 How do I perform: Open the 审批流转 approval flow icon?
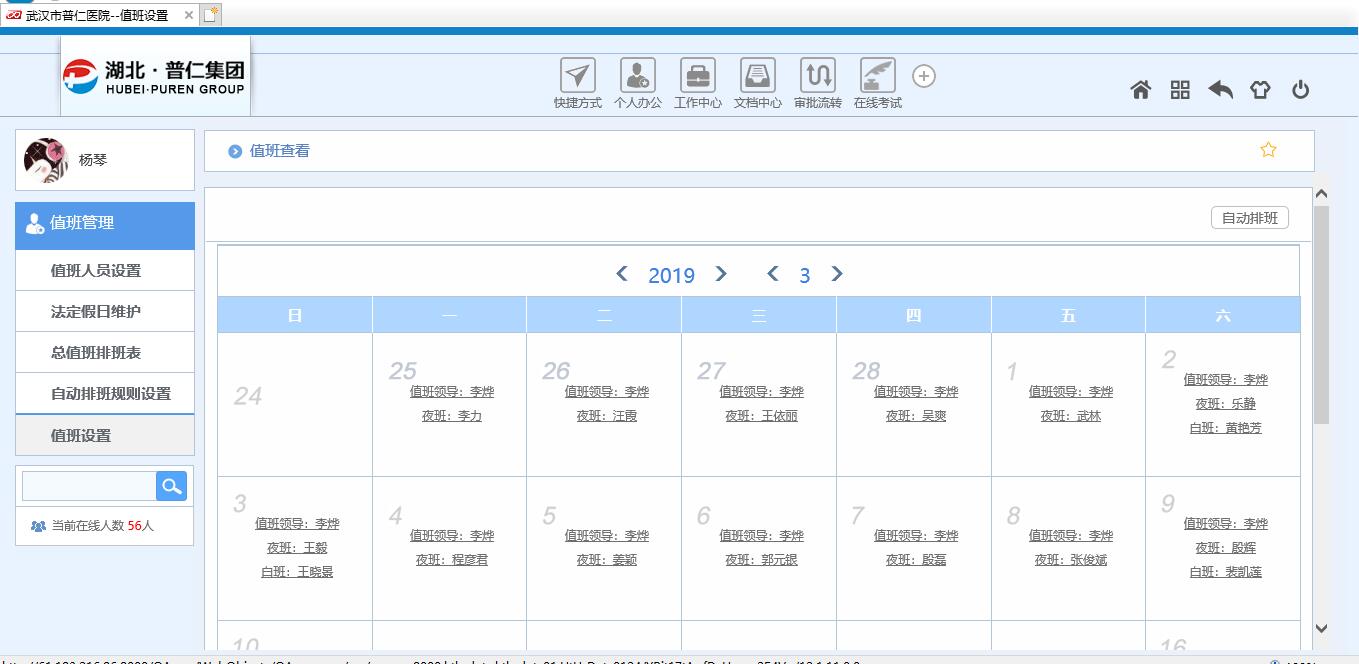(x=817, y=77)
